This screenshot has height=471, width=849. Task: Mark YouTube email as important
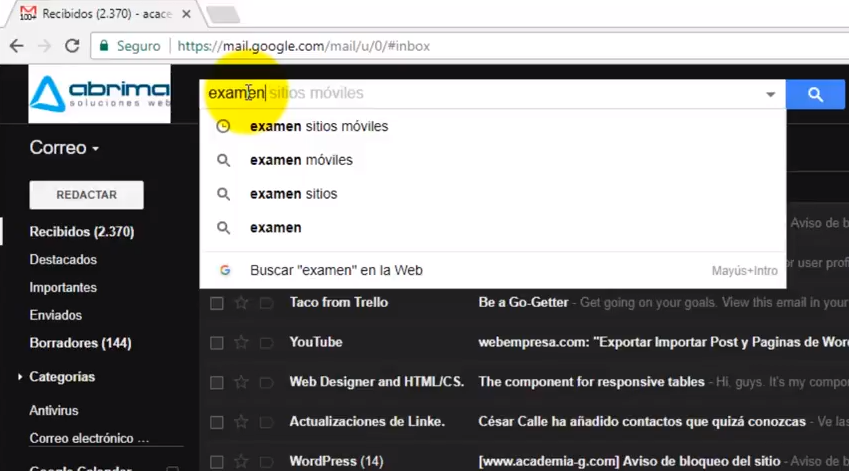[x=266, y=343]
